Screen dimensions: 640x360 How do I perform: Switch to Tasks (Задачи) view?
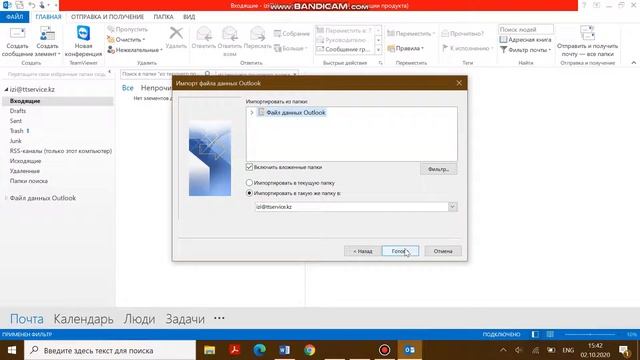coord(185,319)
